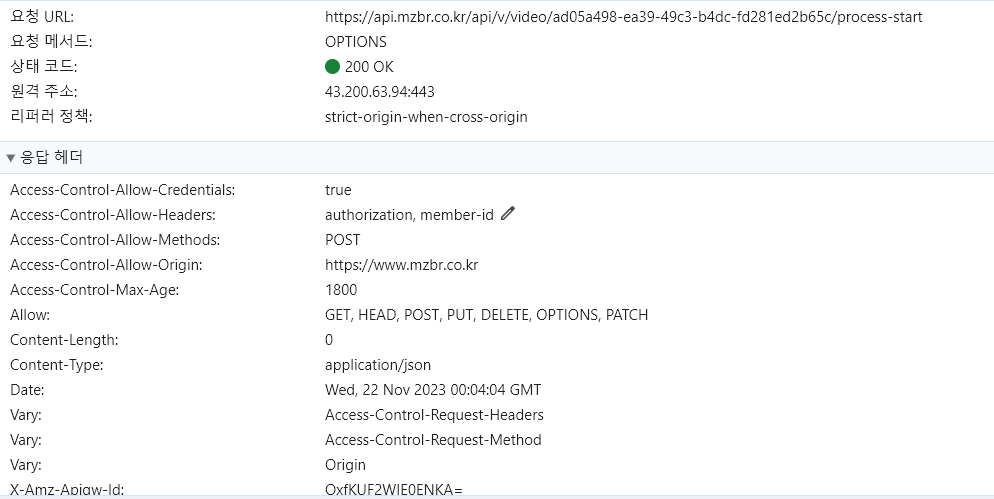
Task: Click the OPTIONS request method value
Action: (x=356, y=42)
